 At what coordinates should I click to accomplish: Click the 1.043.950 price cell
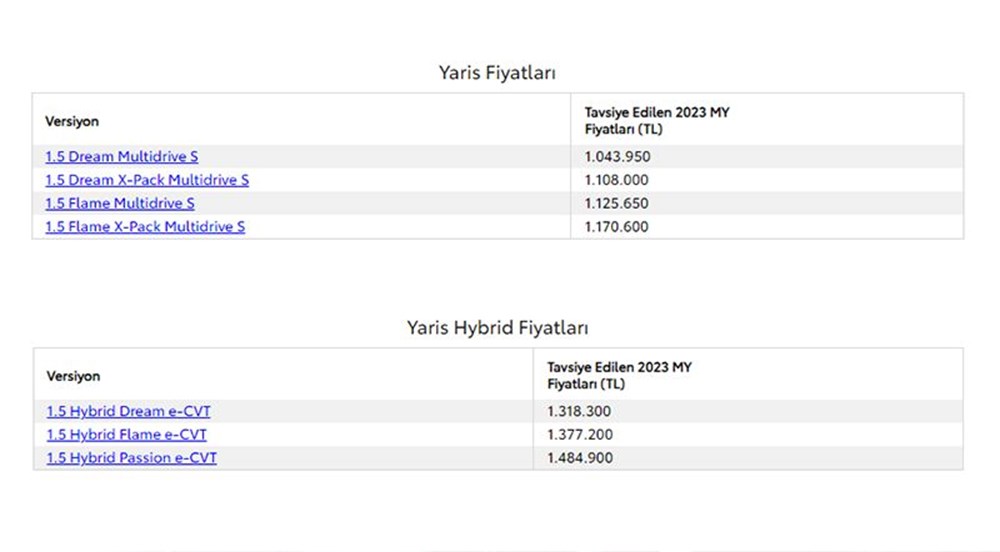tap(617, 157)
